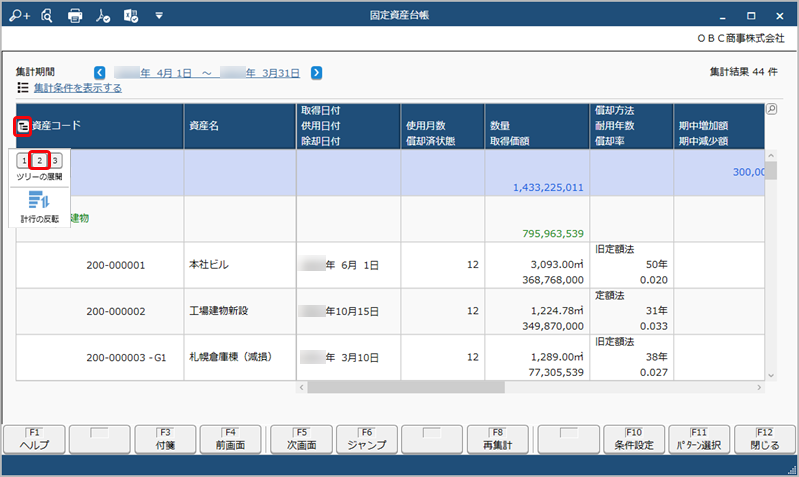
Task: Click the F3 付箋 button
Action: pyautogui.click(x=165, y=439)
